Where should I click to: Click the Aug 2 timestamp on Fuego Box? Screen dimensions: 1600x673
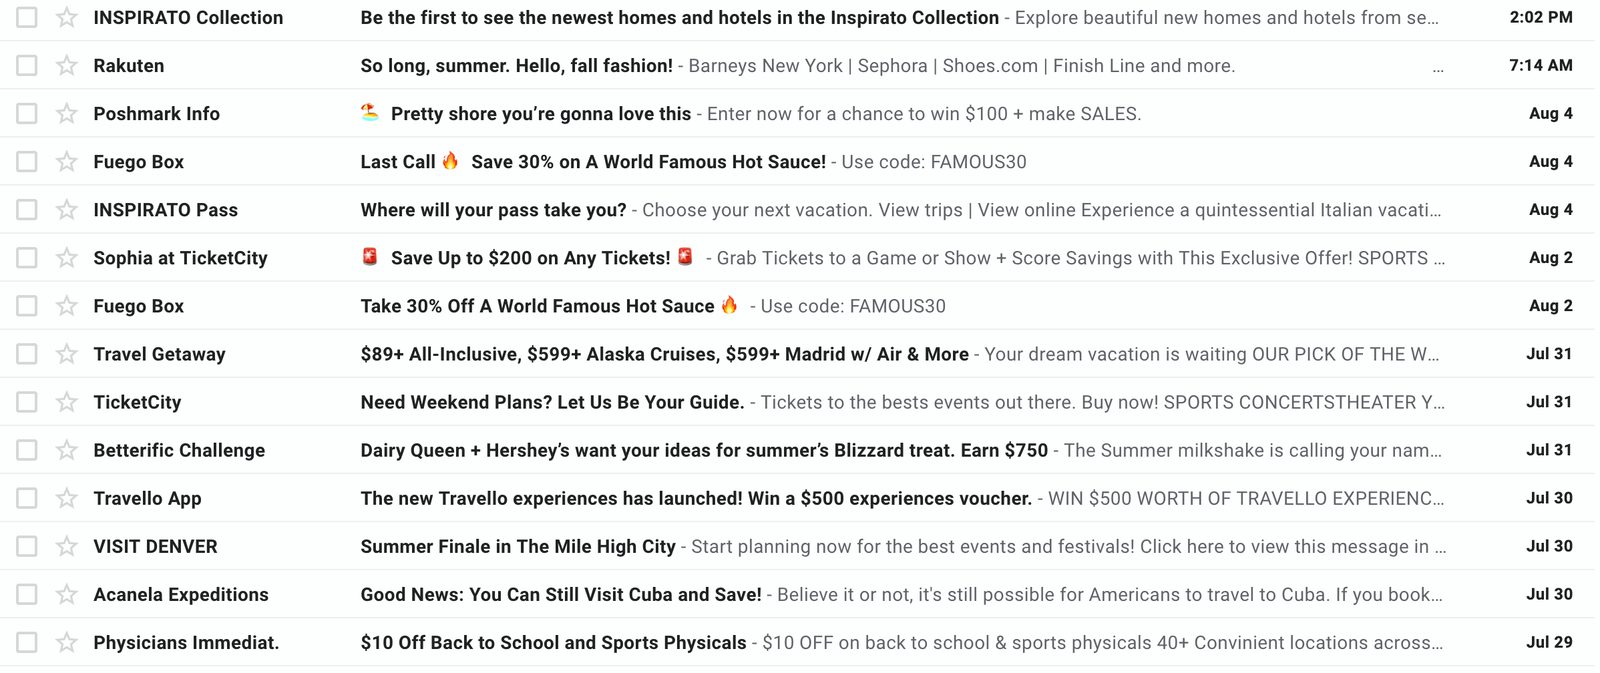(1550, 305)
